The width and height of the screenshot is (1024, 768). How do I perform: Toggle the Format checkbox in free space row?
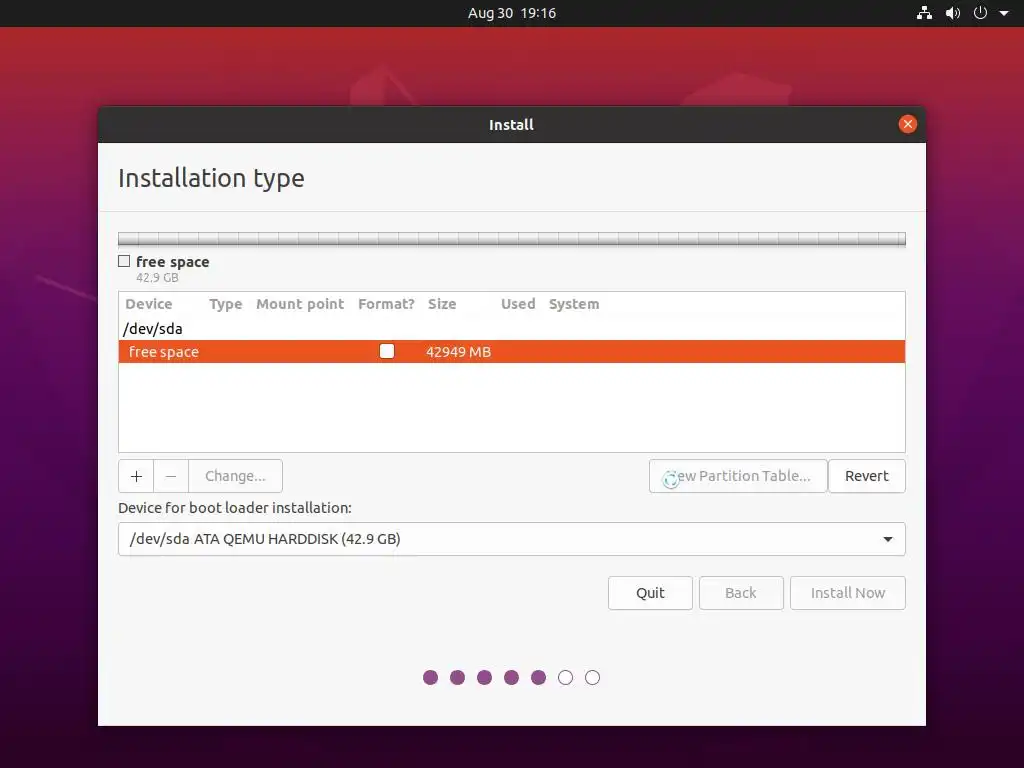point(387,351)
